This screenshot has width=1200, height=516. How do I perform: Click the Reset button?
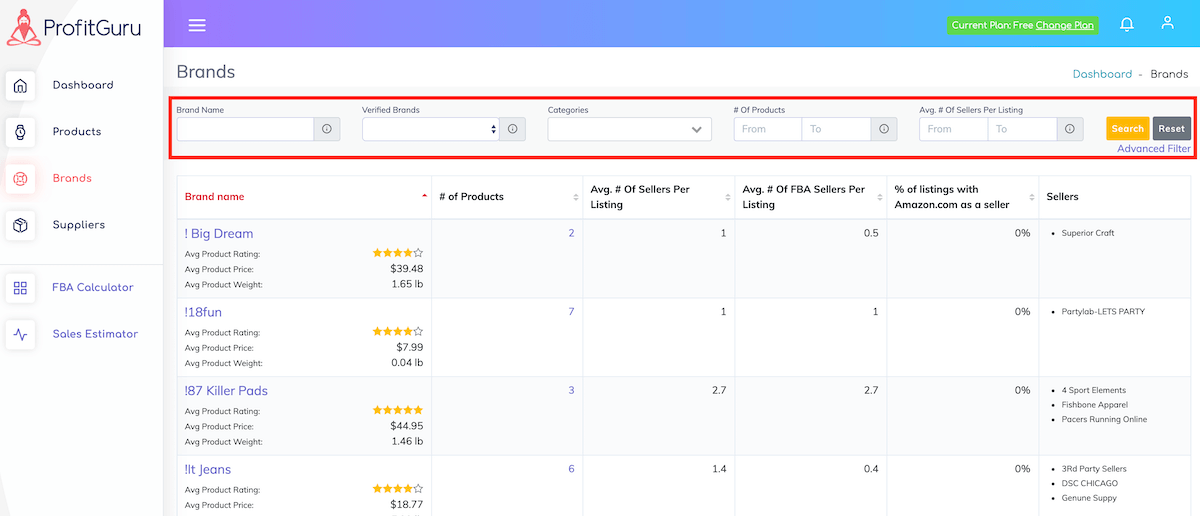tap(1172, 128)
